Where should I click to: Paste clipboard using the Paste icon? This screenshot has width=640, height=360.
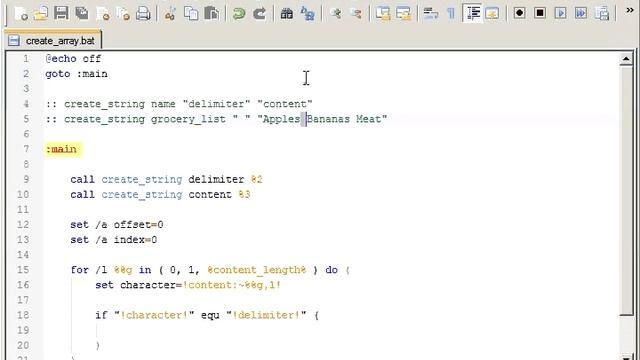tap(211, 13)
